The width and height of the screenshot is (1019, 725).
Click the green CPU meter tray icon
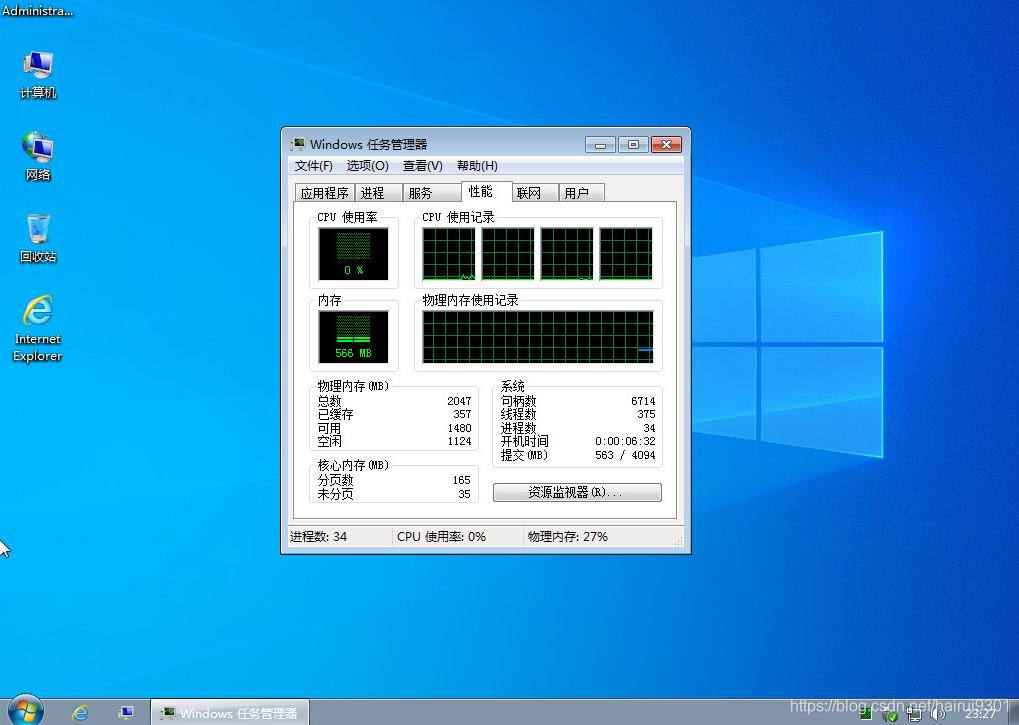pos(866,714)
